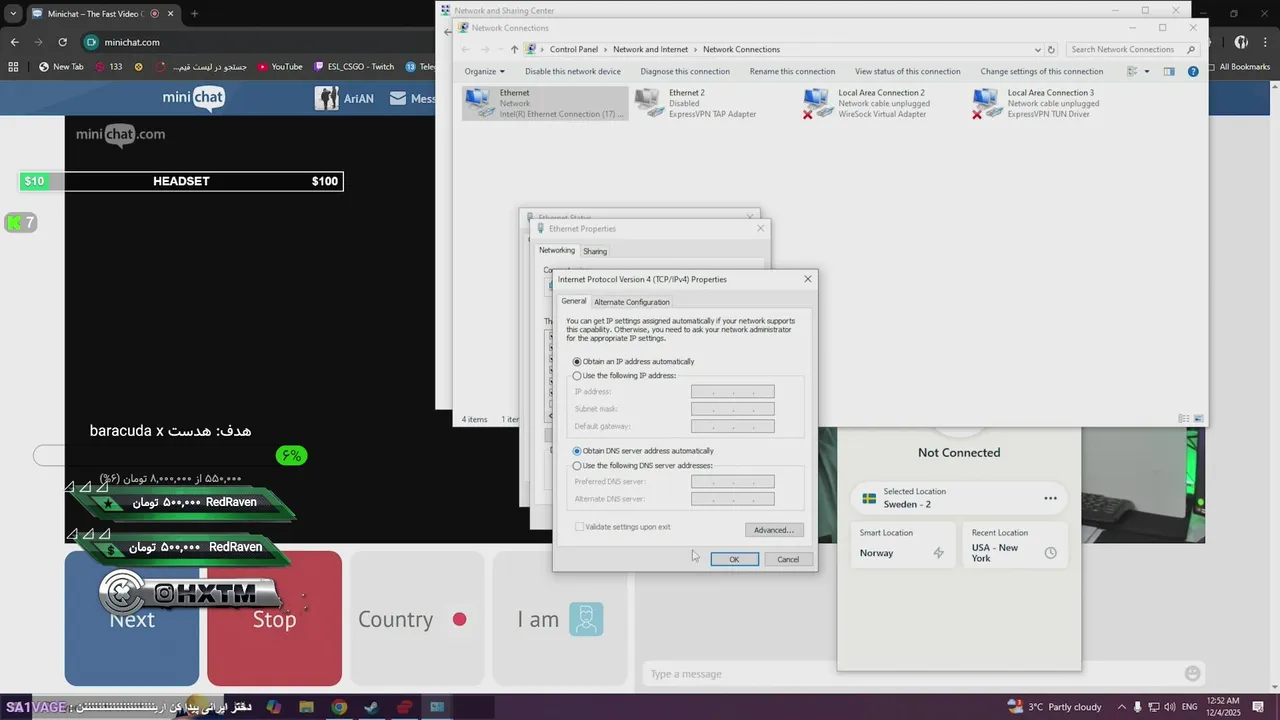Click the volume tray icon
The height and width of the screenshot is (720, 1280).
(x=1171, y=707)
